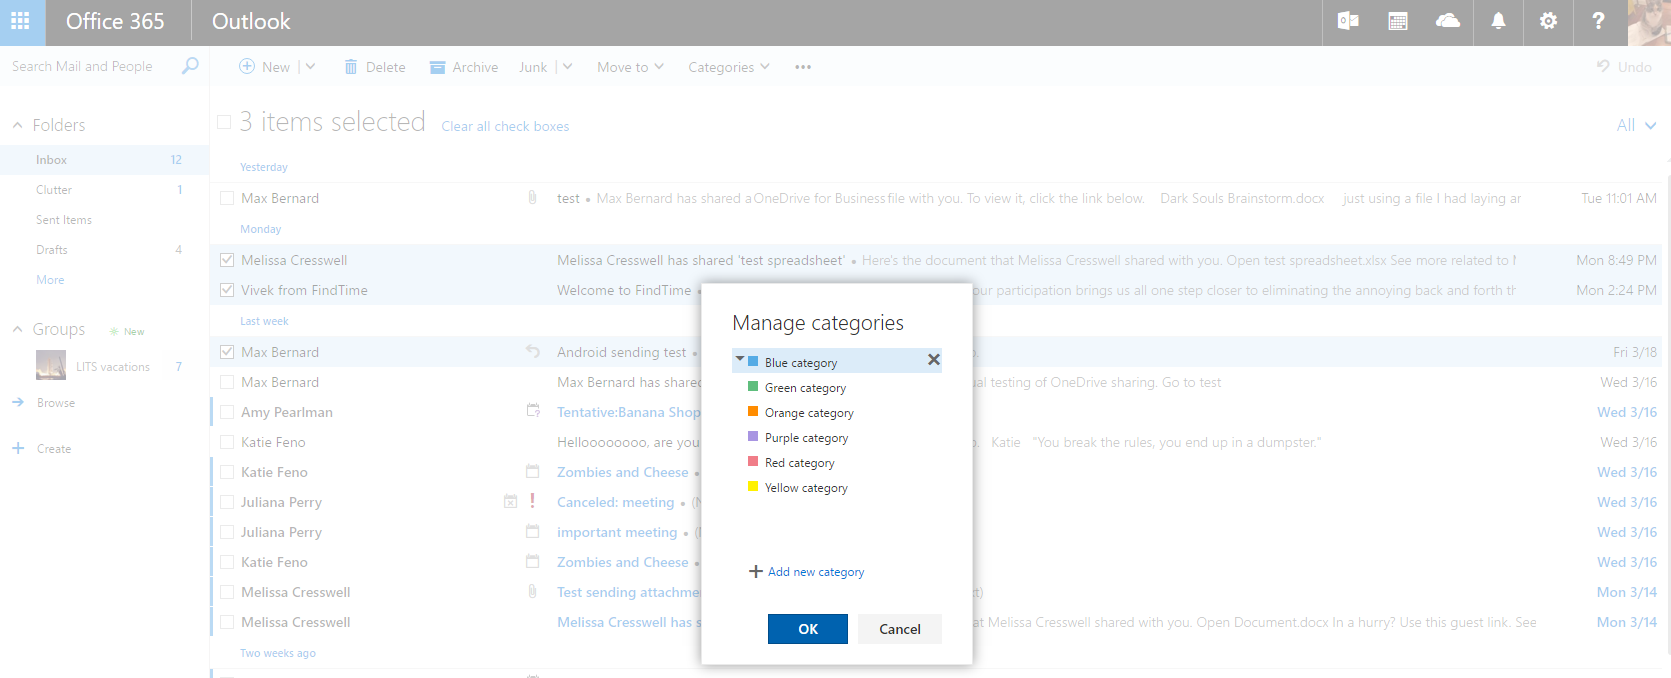This screenshot has height=678, width=1671.
Task: Click the Browse groups arrow icon
Action: point(18,402)
